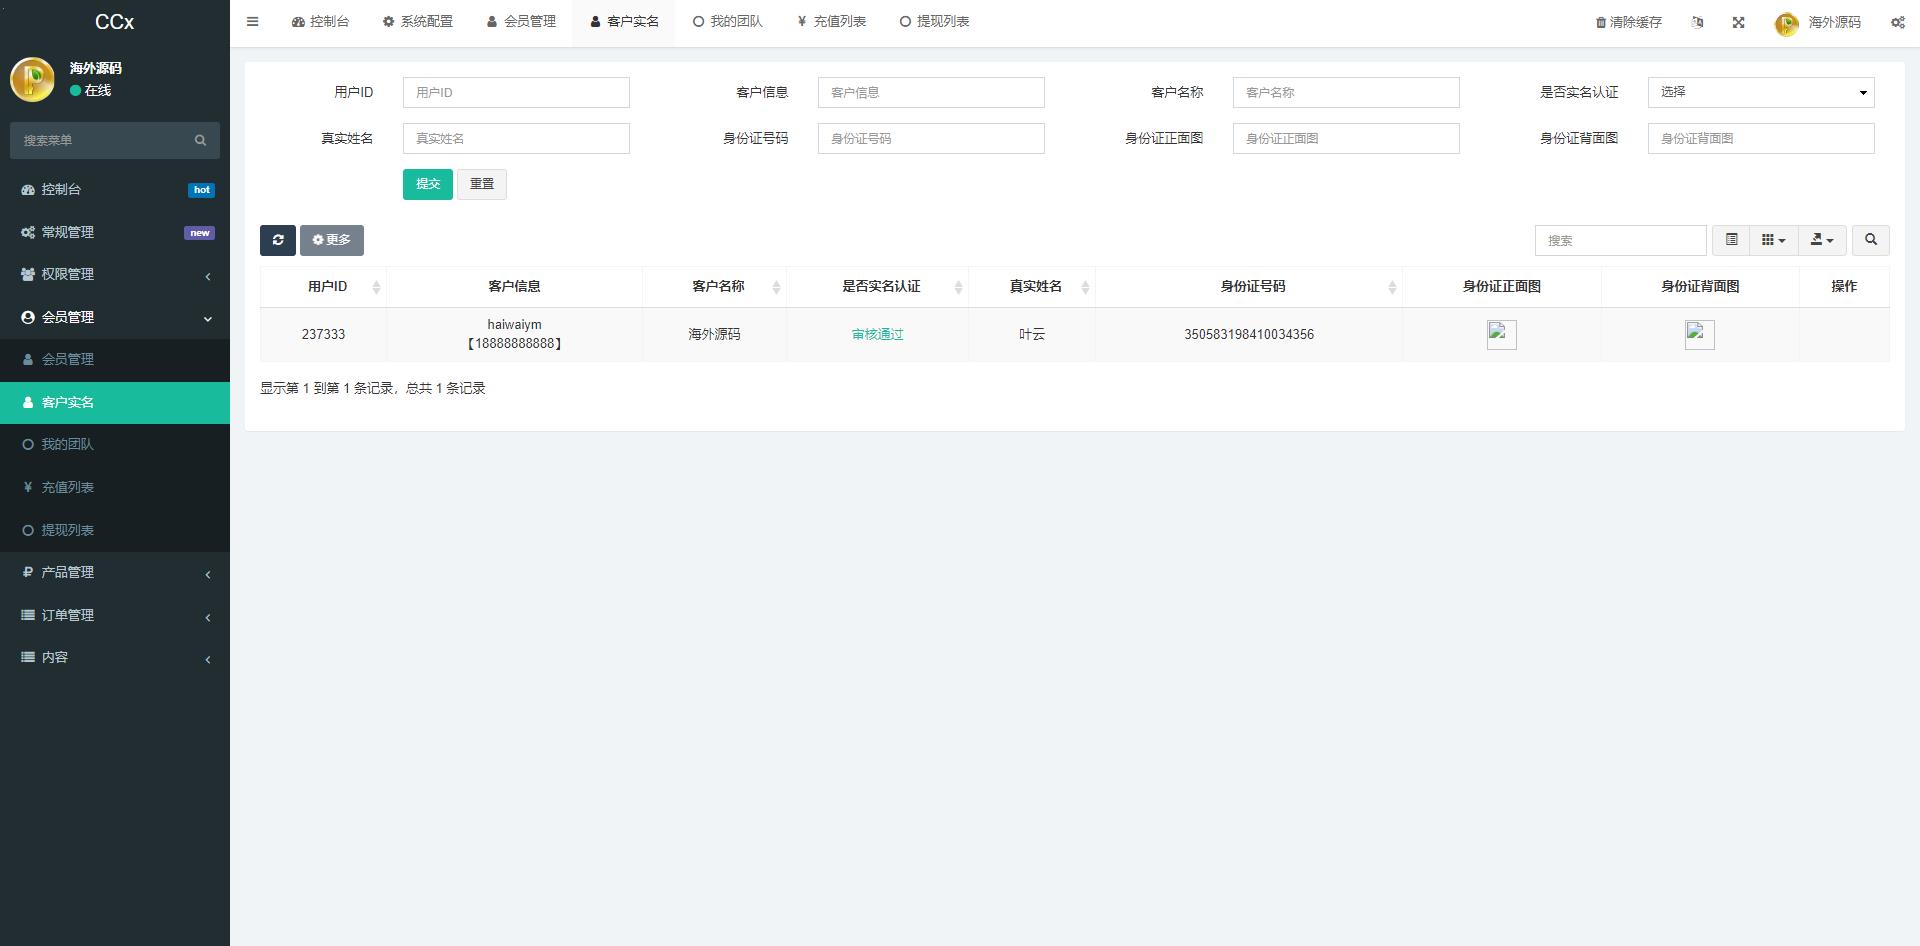This screenshot has height=946, width=1920.
Task: Click the fullscreen expand icon
Action: pos(1738,22)
